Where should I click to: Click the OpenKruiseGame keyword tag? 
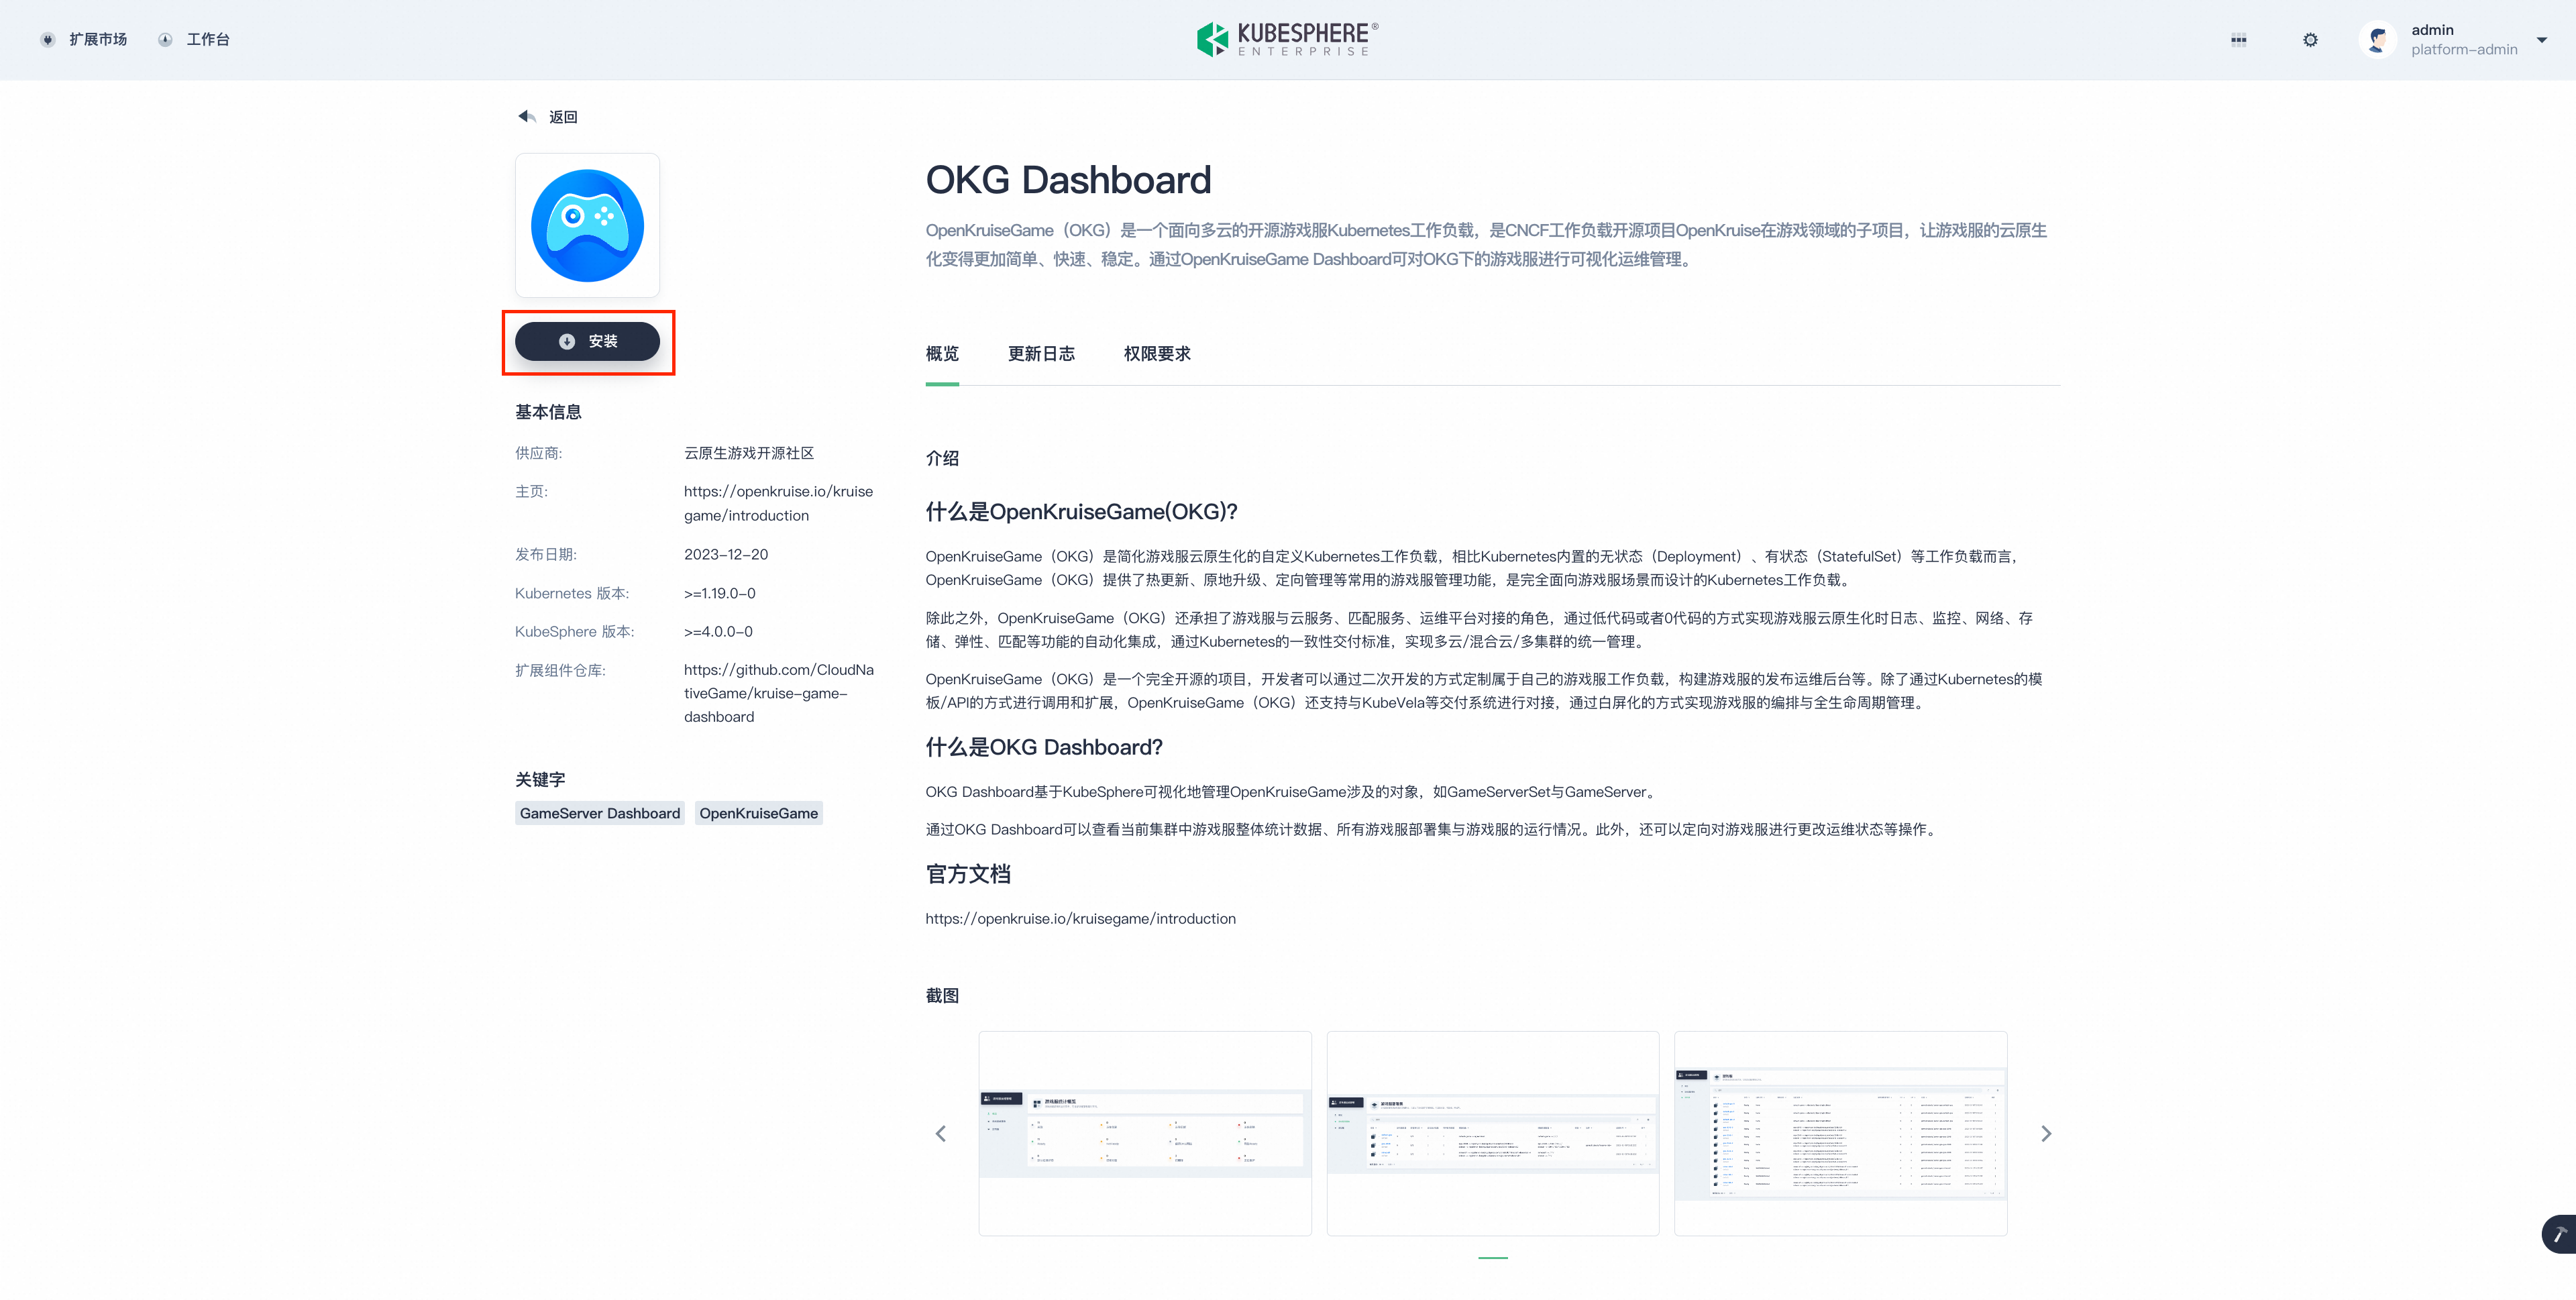758,813
